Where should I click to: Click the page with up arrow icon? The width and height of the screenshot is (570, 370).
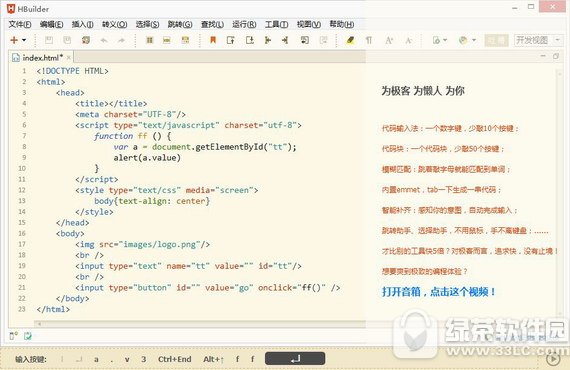pos(231,40)
